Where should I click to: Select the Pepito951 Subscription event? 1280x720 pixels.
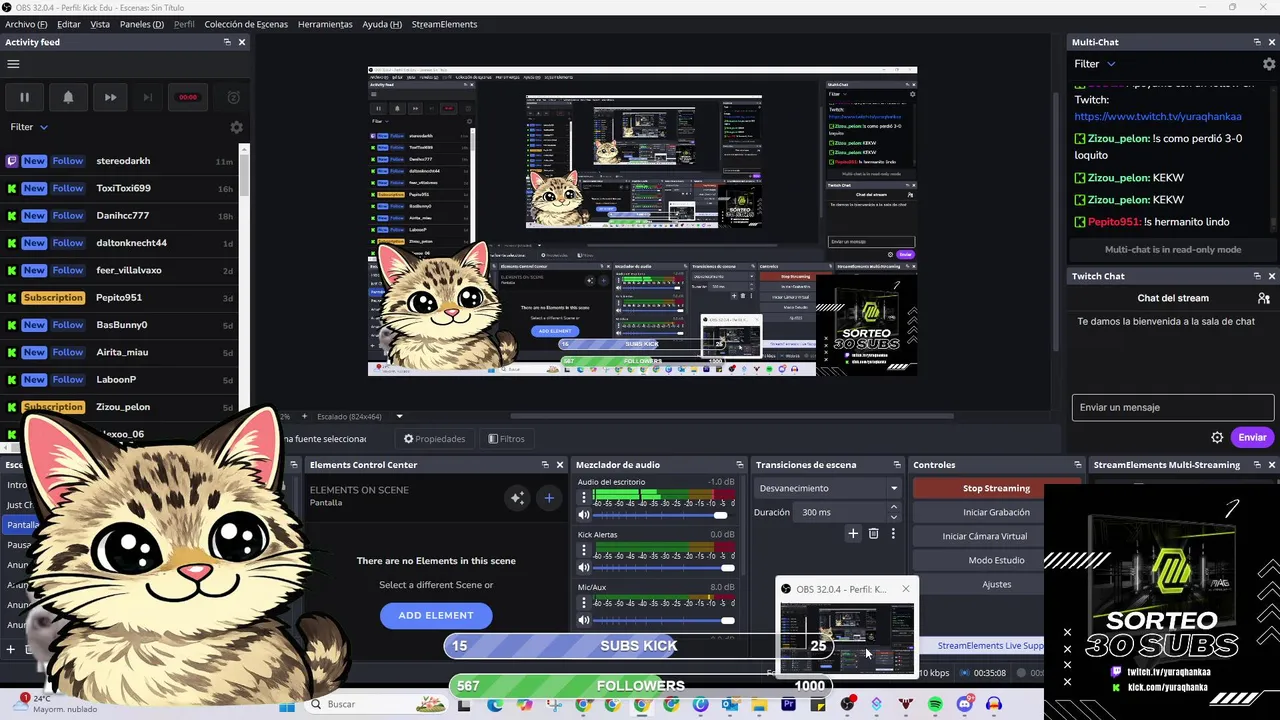120,298
